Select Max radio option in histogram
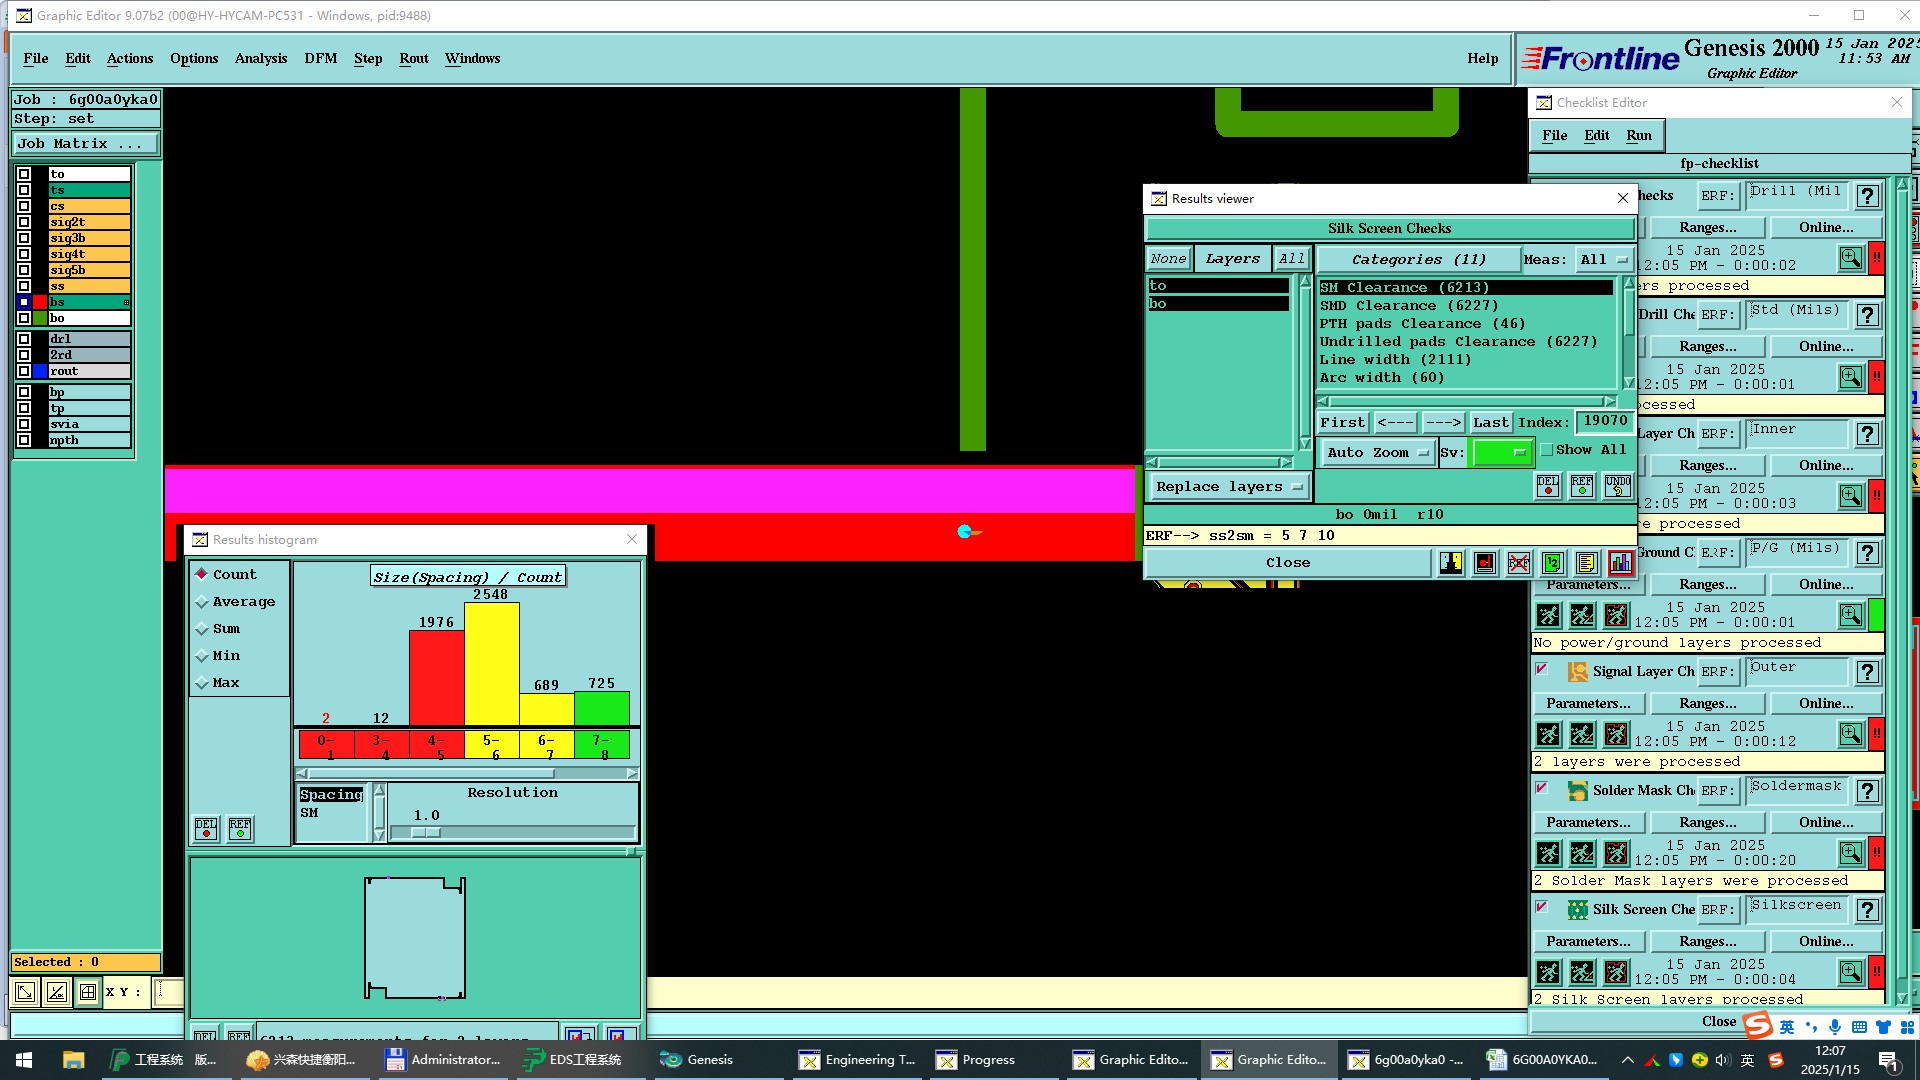 (x=202, y=682)
